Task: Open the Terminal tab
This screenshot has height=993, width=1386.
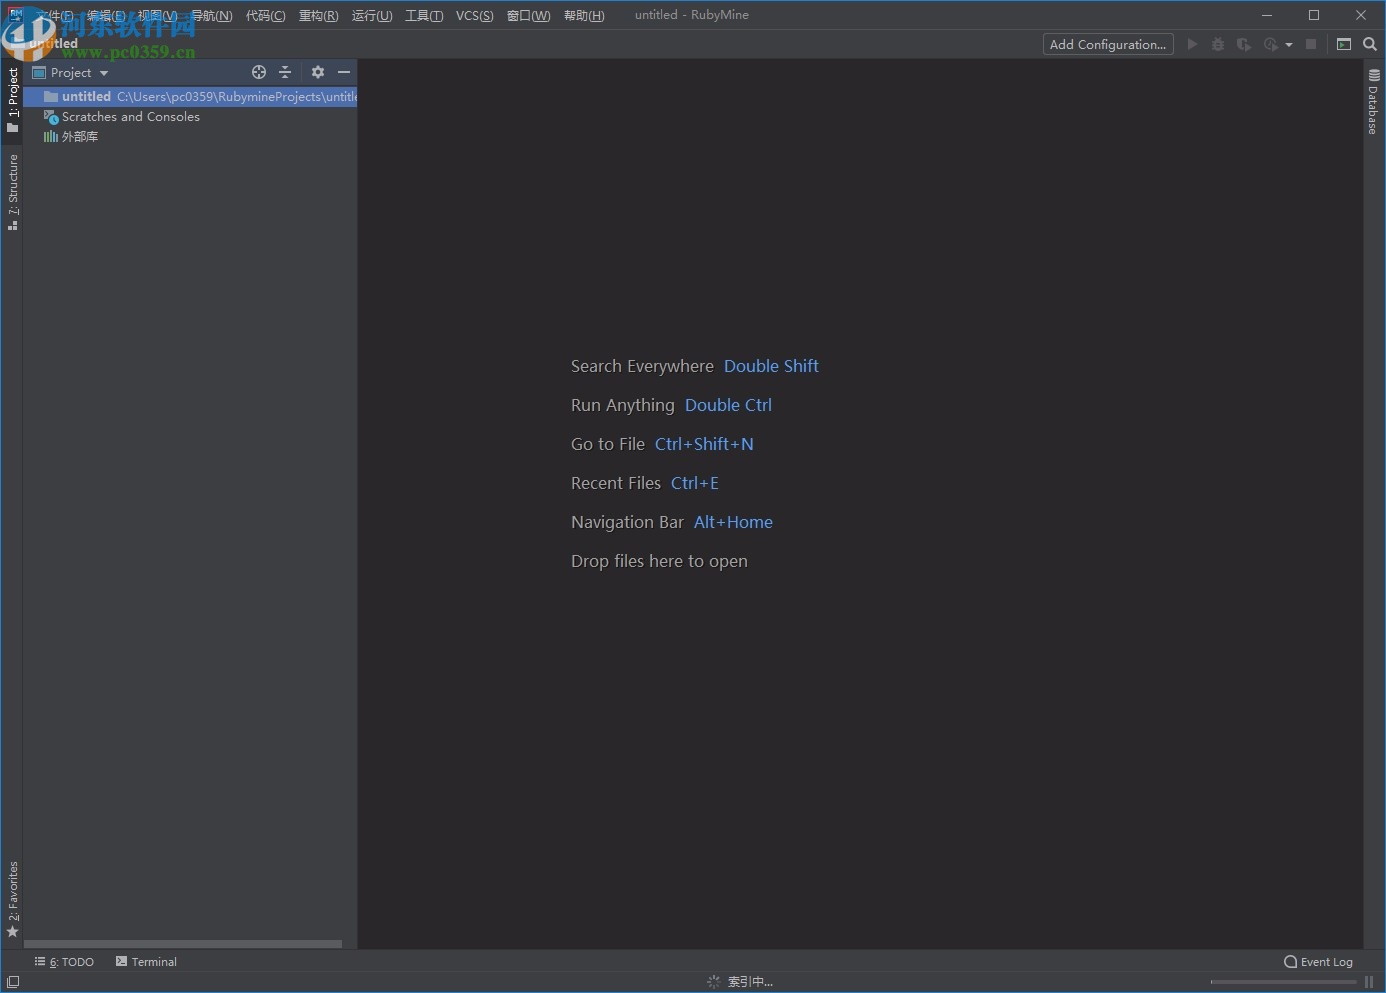Action: tap(146, 962)
